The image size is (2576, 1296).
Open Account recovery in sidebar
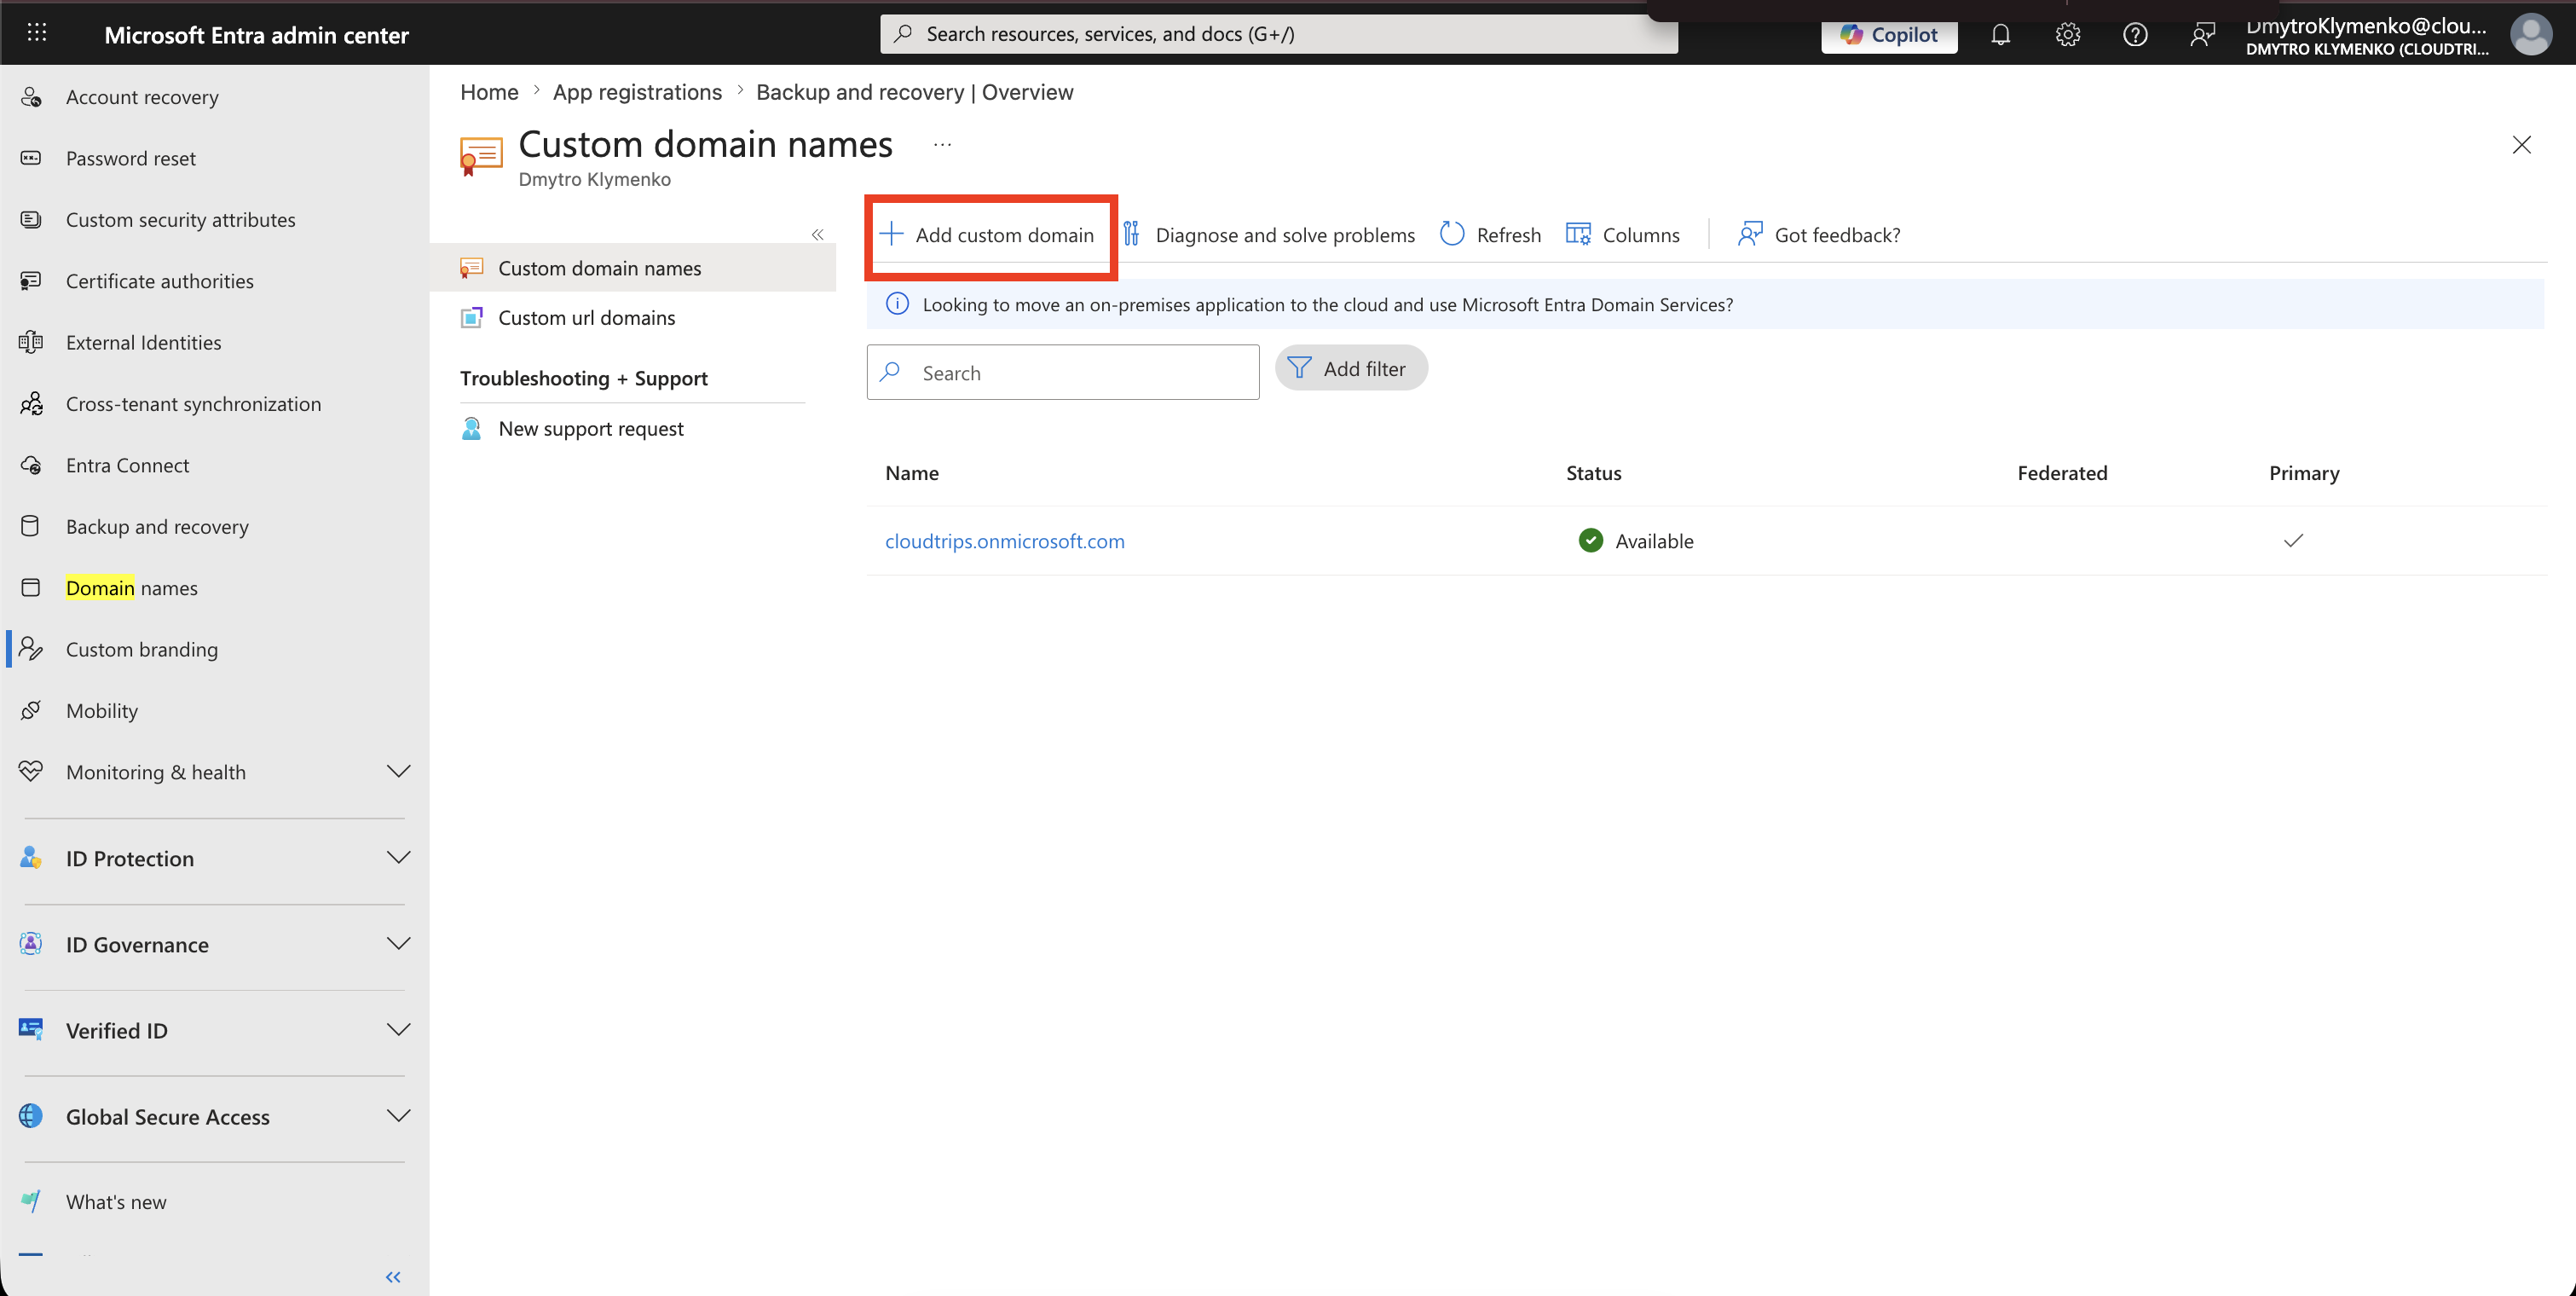click(x=142, y=97)
